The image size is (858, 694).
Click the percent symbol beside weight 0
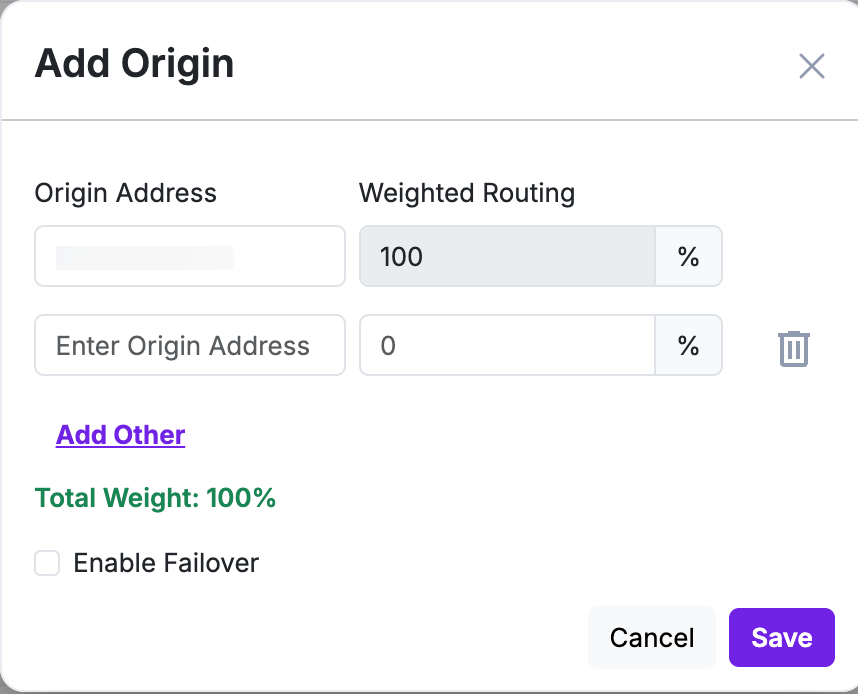[x=688, y=345]
